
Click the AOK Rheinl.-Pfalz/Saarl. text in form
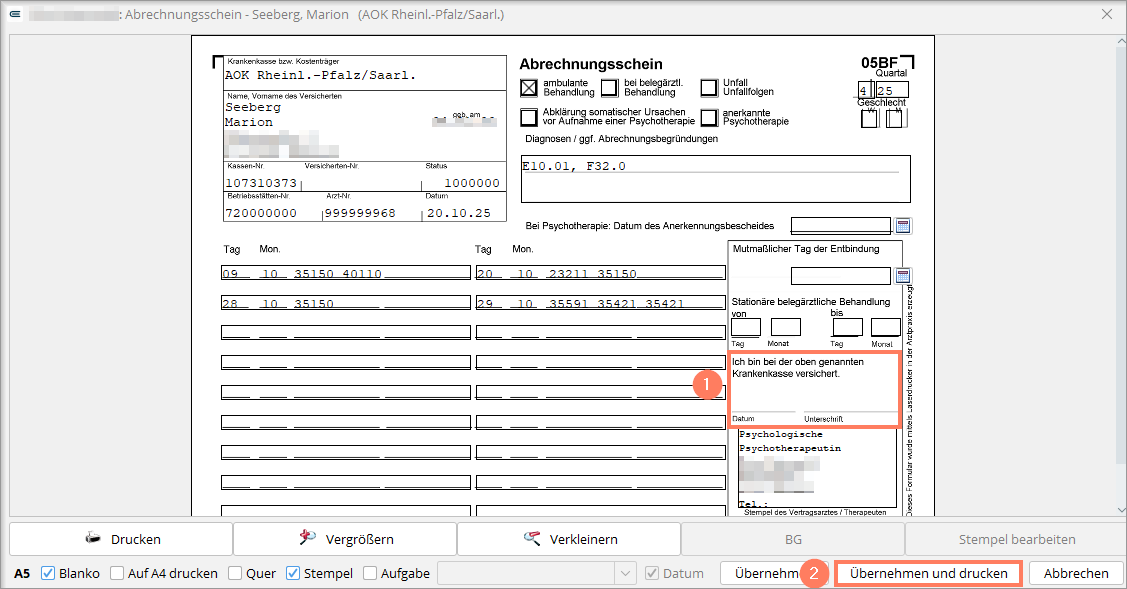click(321, 75)
